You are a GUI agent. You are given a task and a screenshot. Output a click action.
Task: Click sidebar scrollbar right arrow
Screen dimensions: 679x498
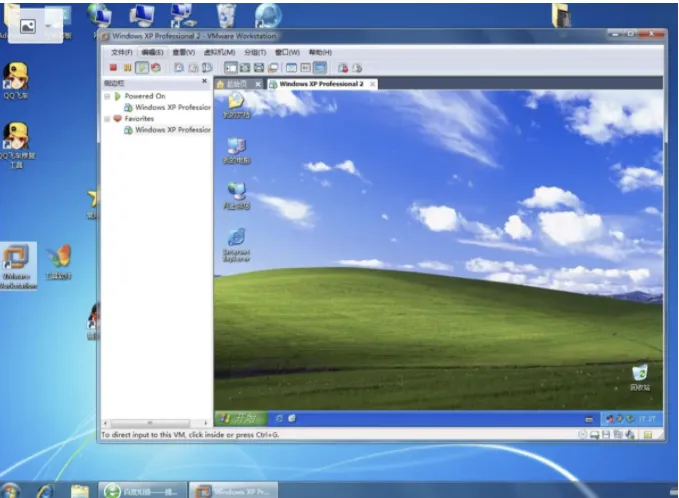pos(206,423)
